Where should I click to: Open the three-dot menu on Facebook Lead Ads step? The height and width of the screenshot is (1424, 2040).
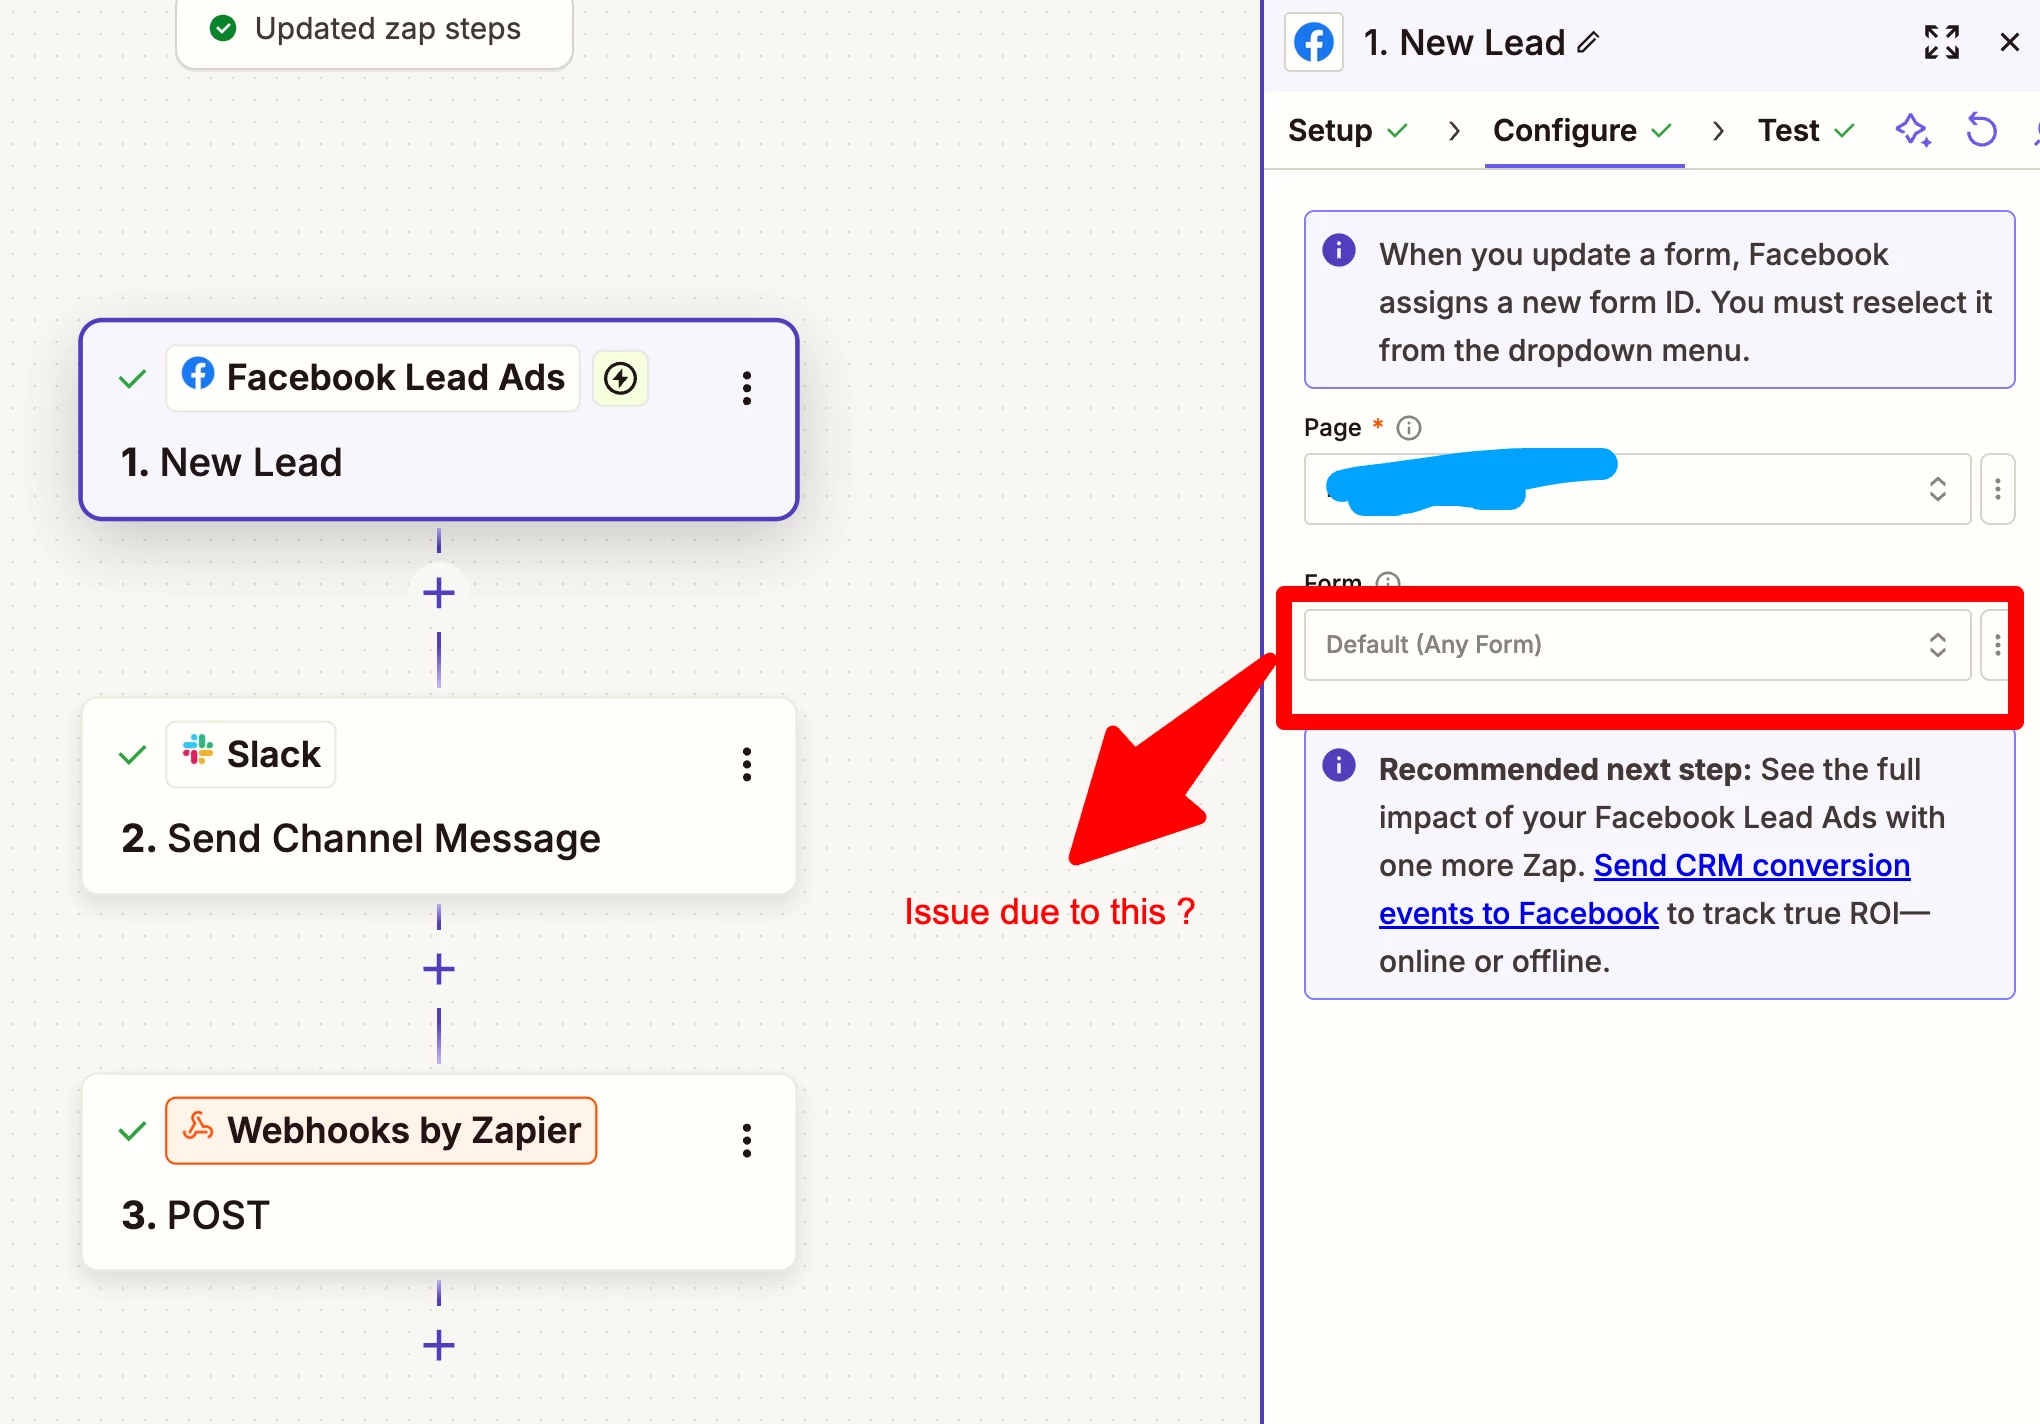point(746,387)
